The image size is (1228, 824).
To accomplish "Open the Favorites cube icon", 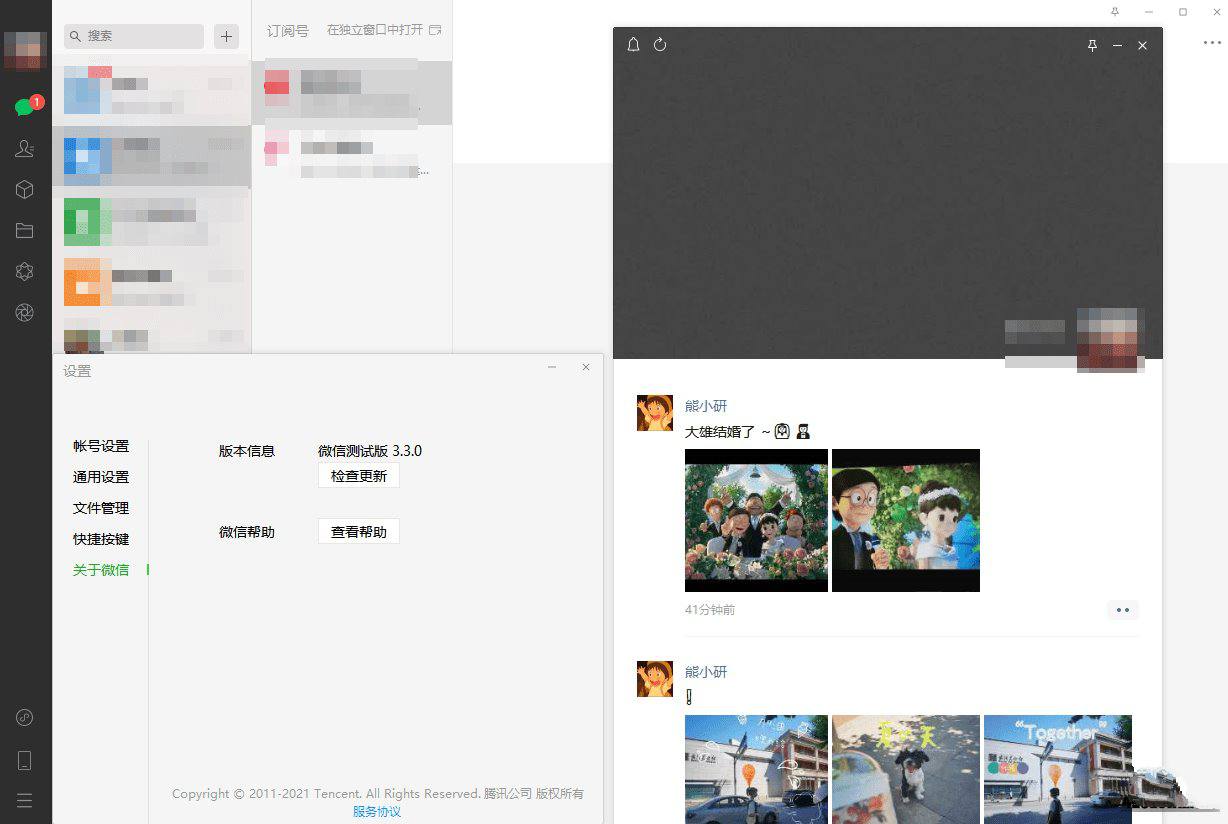I will (x=25, y=190).
